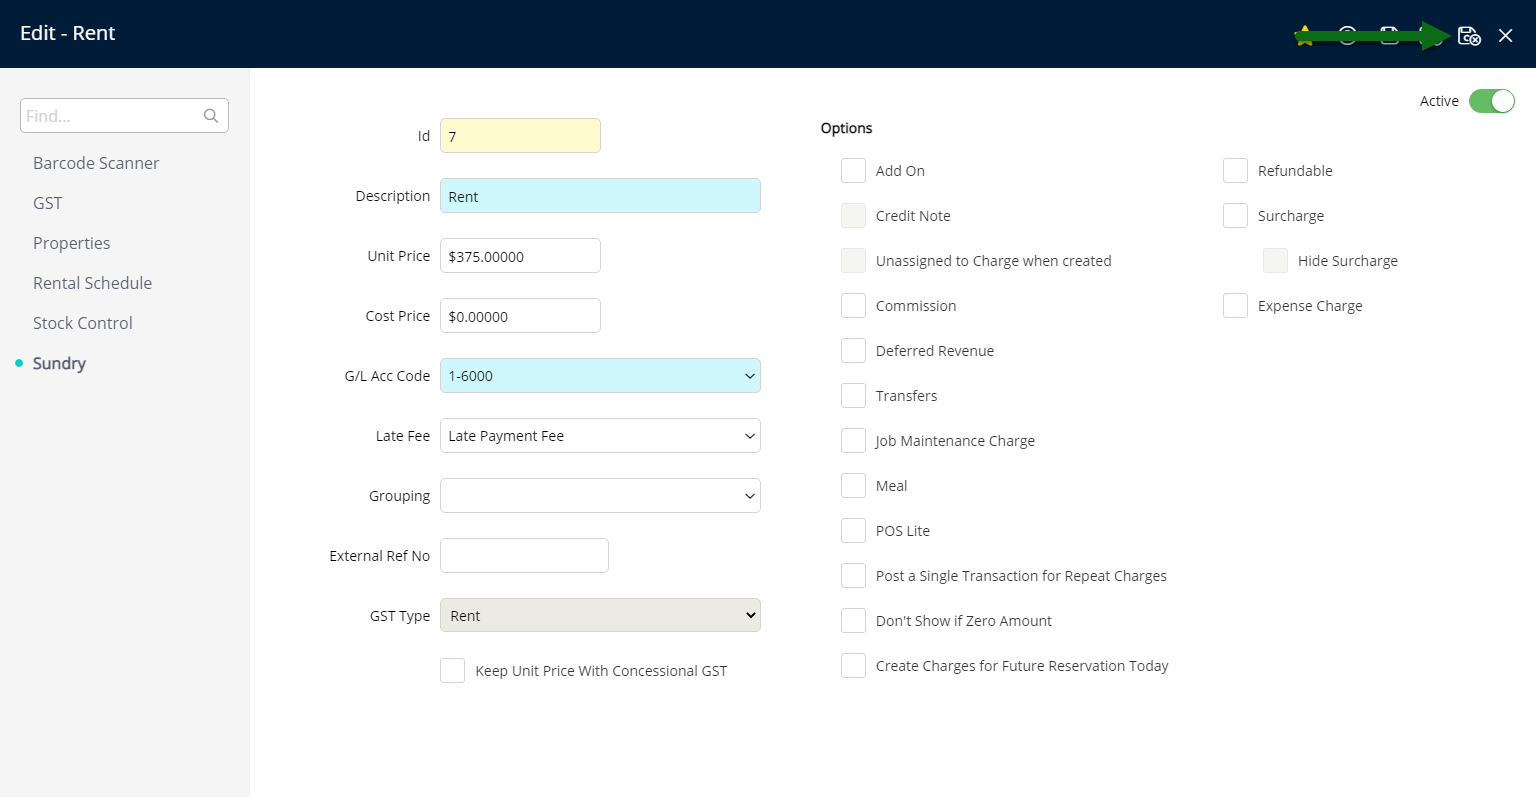Screen dimensions: 1536x797
Task: Open the G/L Acc Code dropdown
Action: pyautogui.click(x=600, y=376)
